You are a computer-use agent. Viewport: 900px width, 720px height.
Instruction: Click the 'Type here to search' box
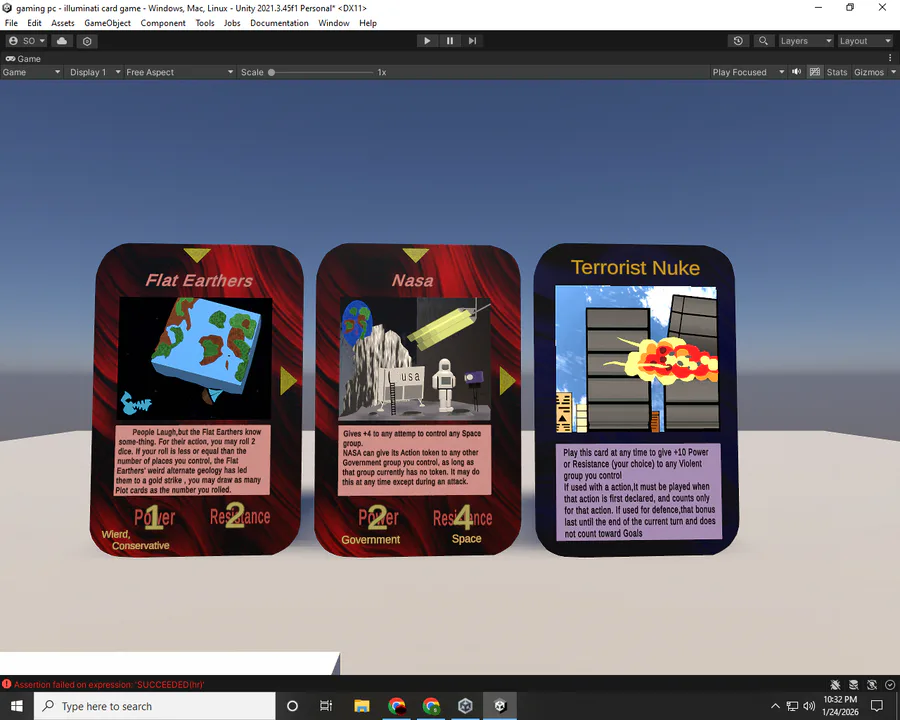(155, 706)
